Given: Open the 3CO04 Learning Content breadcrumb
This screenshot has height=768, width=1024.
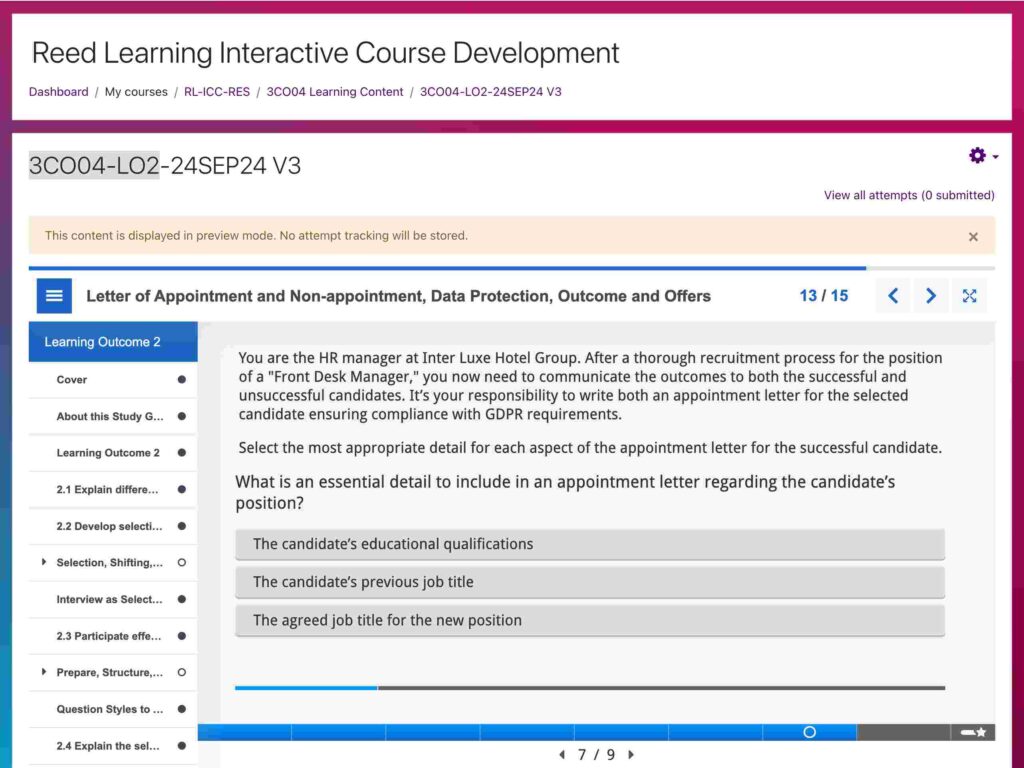Looking at the screenshot, I should [334, 92].
